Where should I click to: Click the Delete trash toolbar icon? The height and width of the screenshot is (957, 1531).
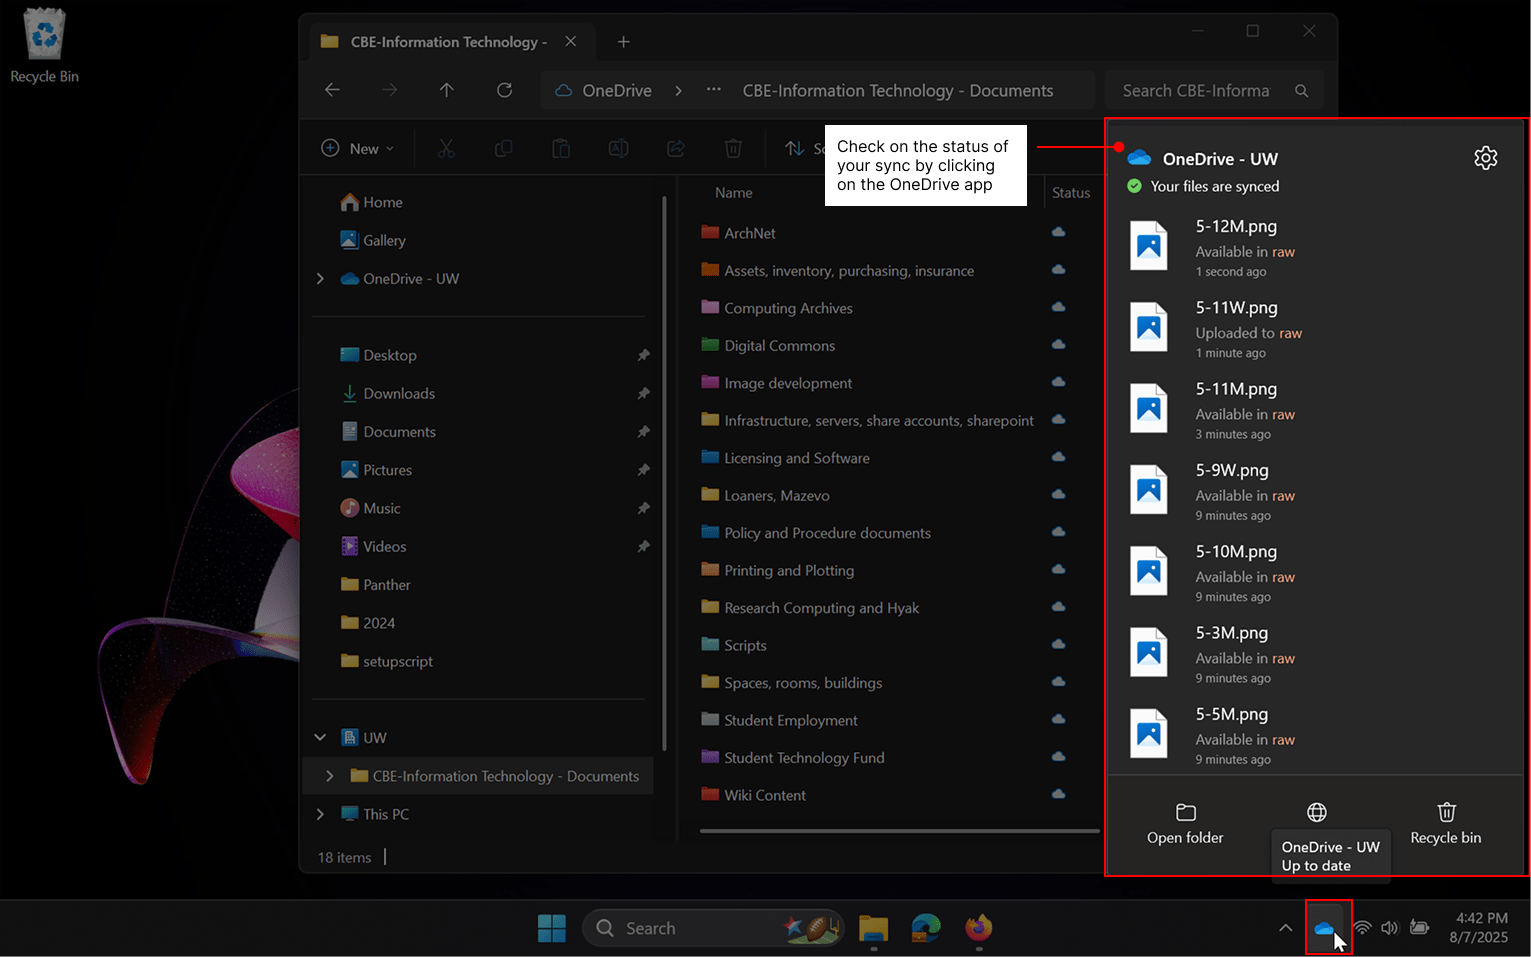click(733, 148)
